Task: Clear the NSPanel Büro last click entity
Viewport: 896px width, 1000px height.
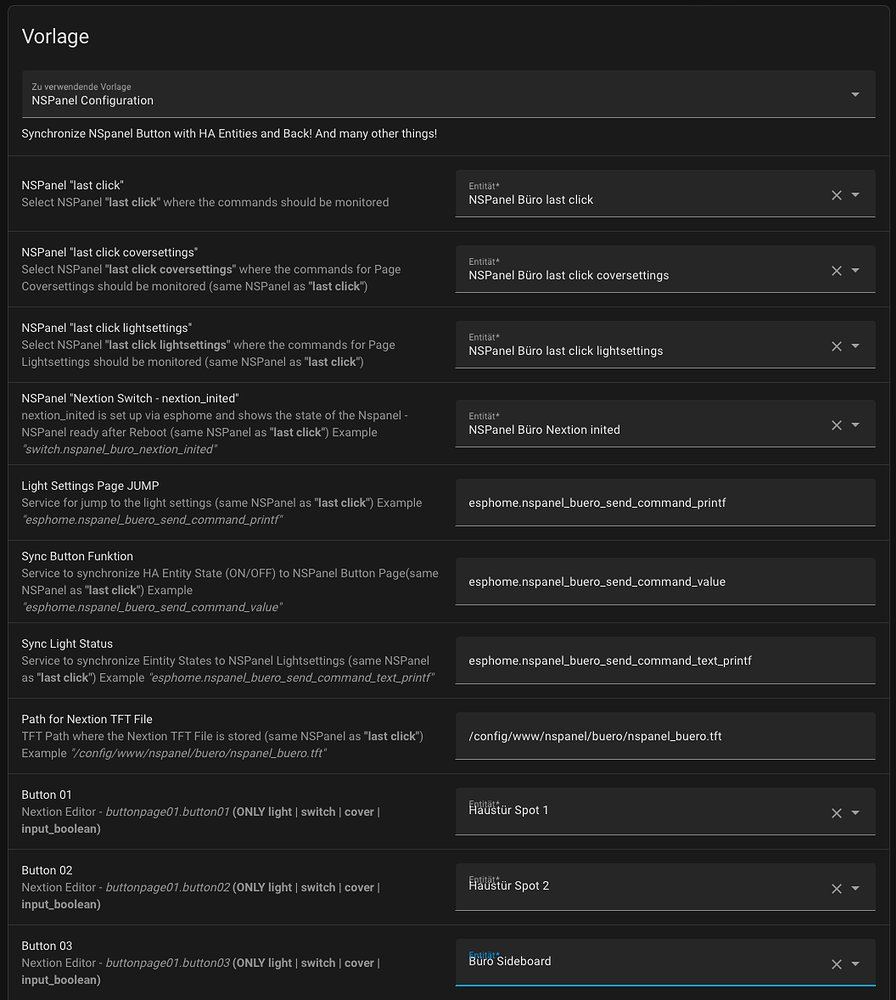Action: (837, 195)
